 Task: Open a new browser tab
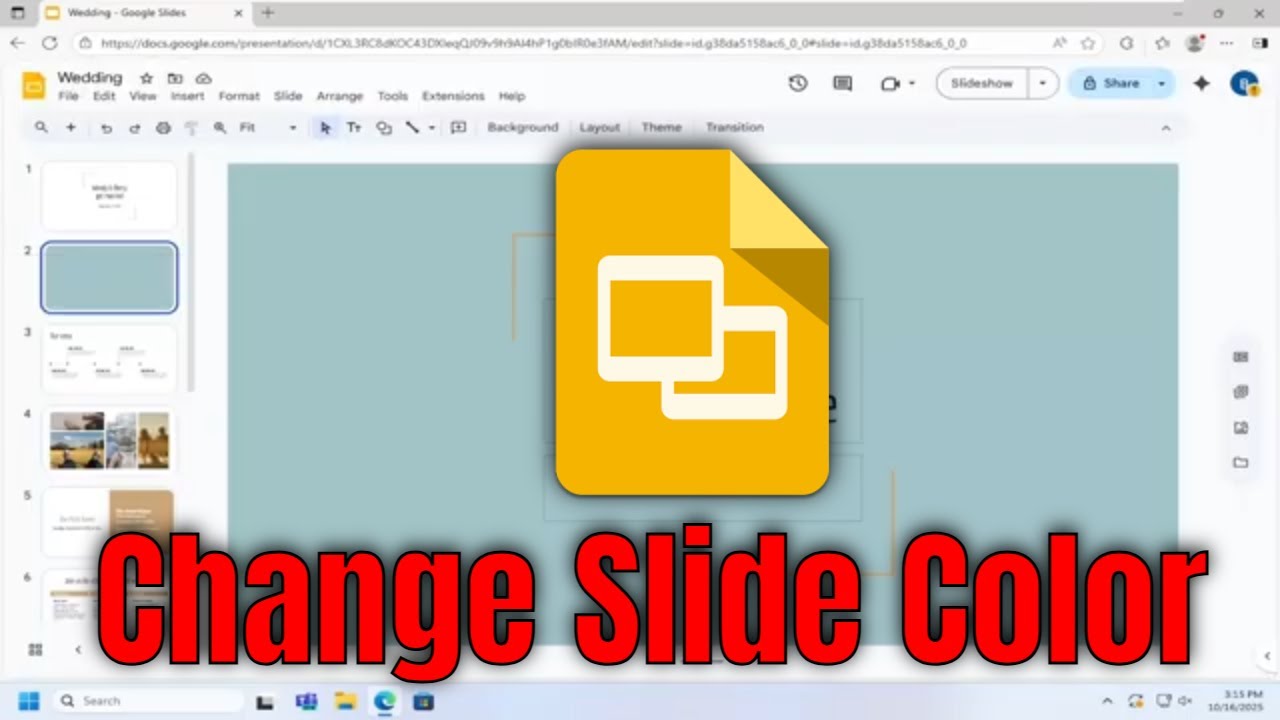[267, 13]
